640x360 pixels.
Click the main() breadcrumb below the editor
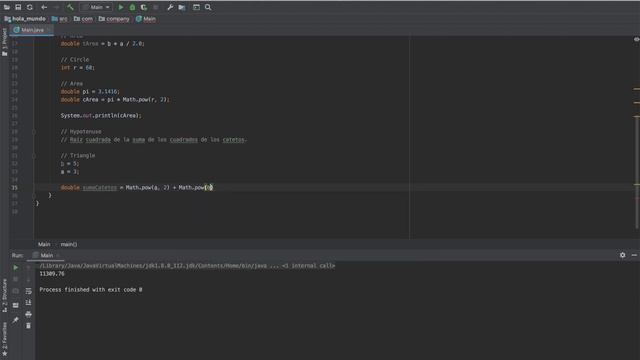69,244
